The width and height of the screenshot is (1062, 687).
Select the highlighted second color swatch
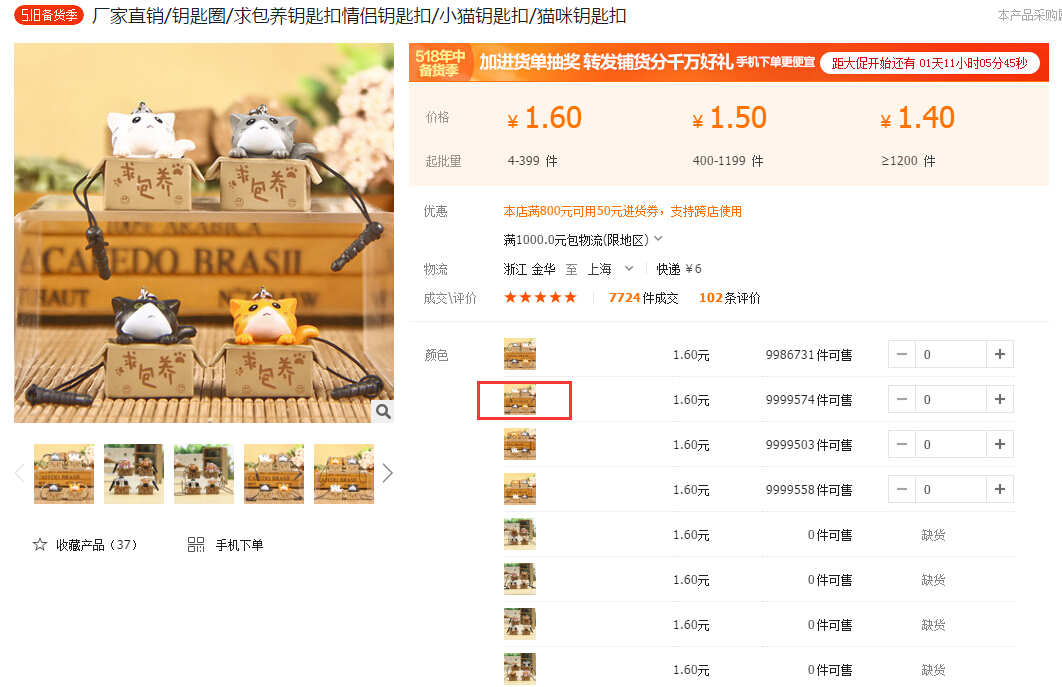click(519, 400)
